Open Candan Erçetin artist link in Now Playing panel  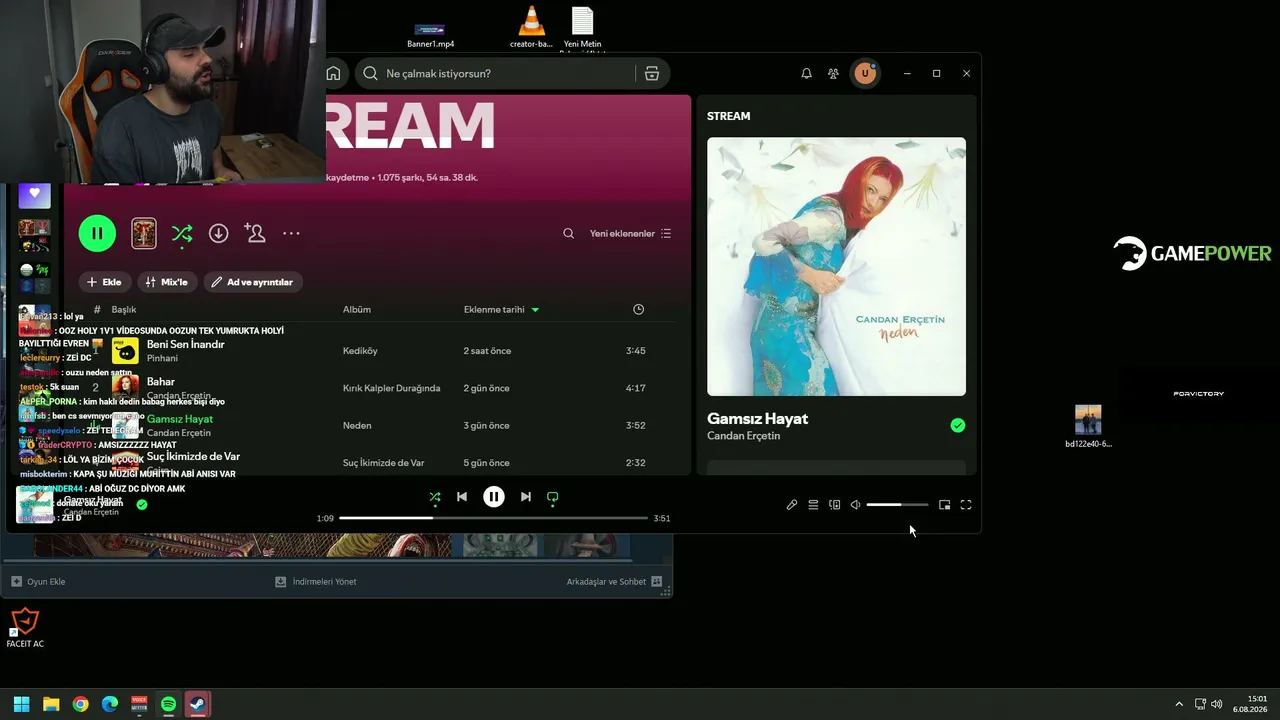click(743, 436)
